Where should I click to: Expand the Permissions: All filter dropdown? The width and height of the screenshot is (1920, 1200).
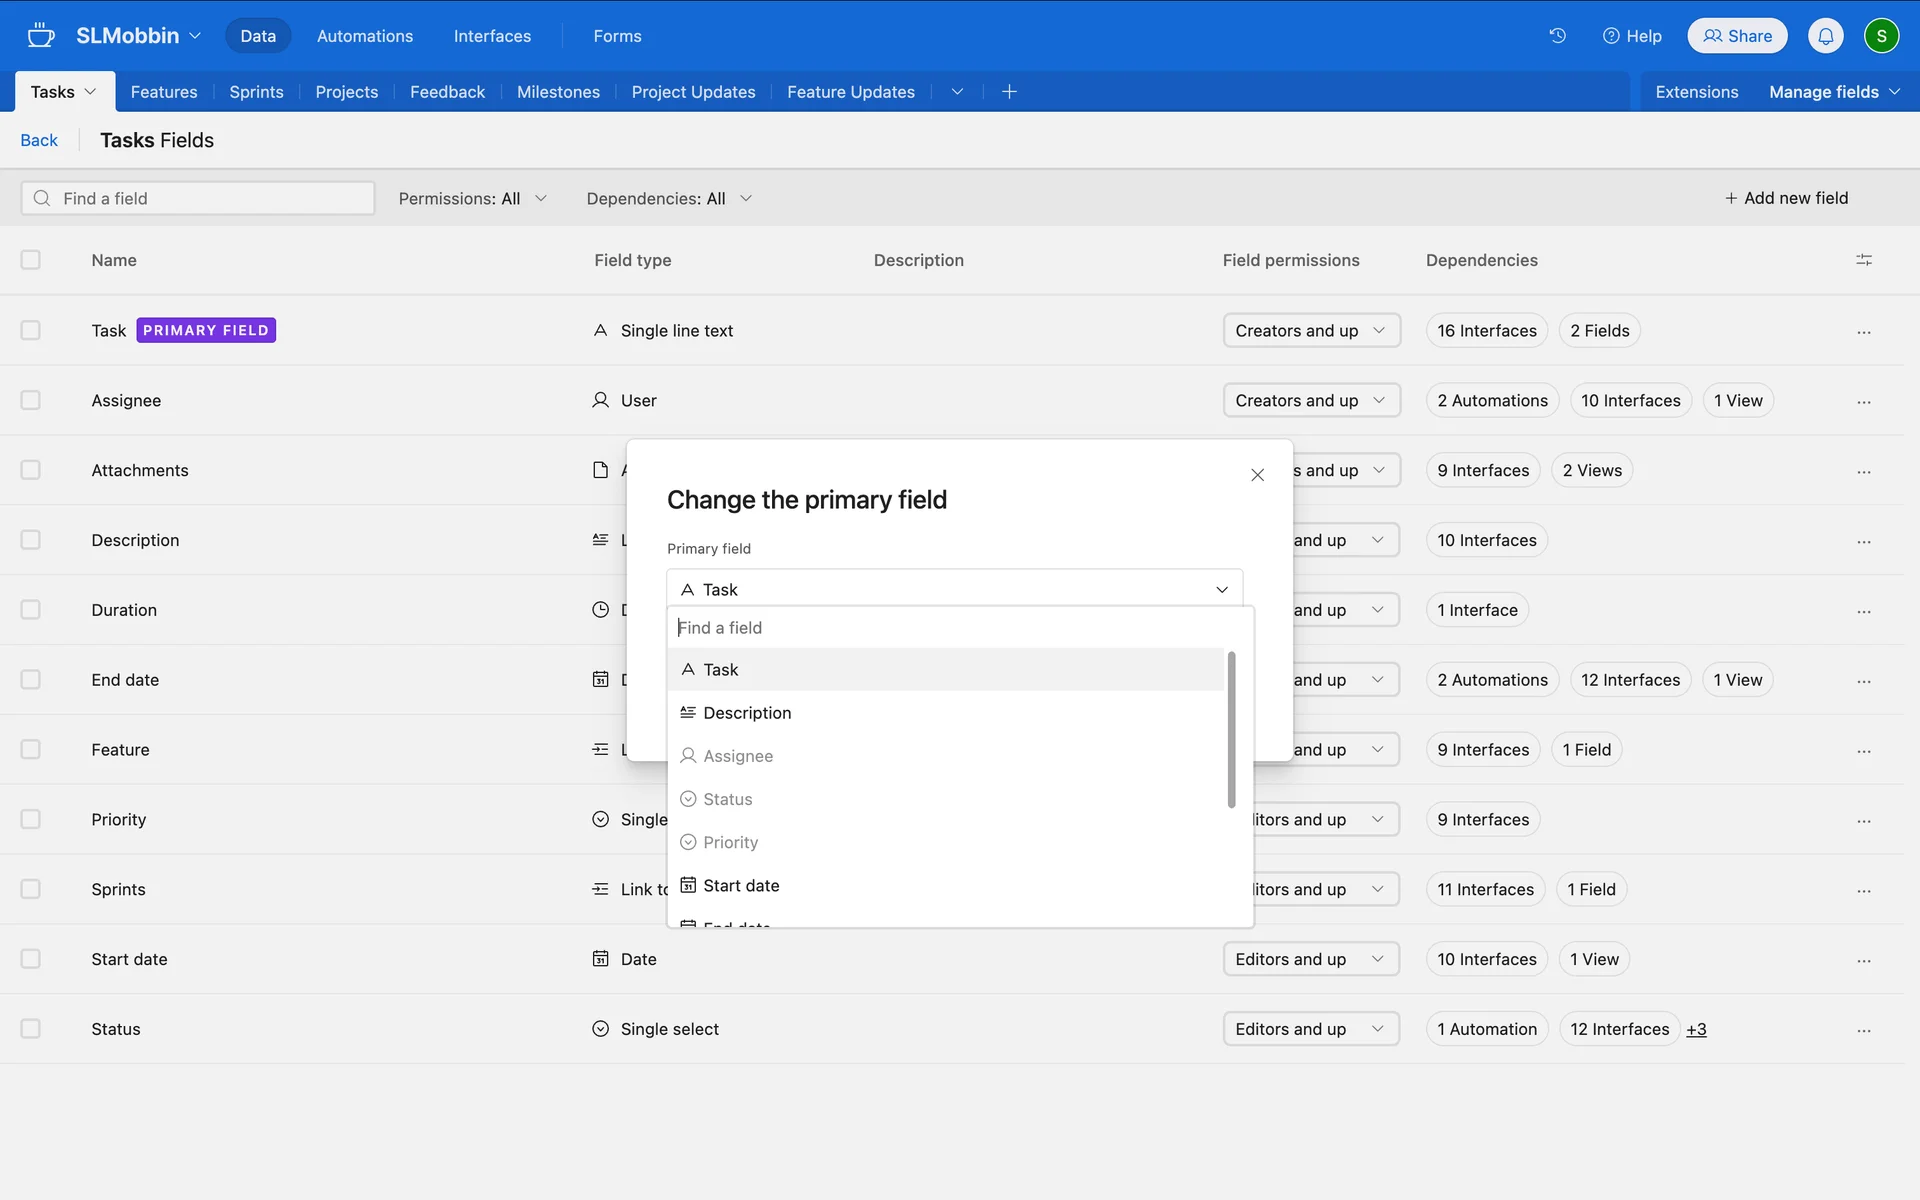click(472, 198)
